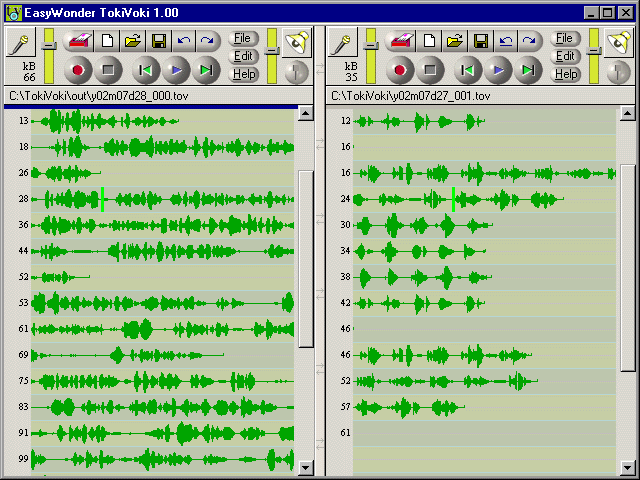Click left panel microphone level slider

click(49, 45)
